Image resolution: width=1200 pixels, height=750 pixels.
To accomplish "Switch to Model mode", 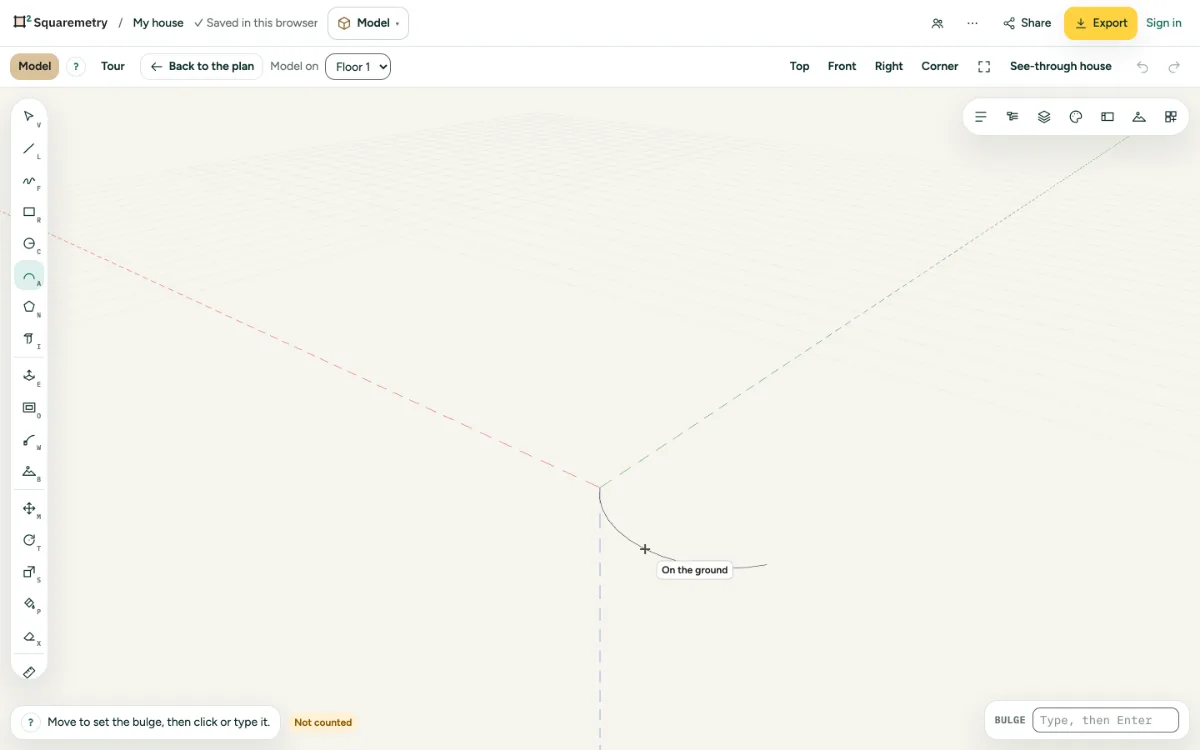I will tap(35, 67).
